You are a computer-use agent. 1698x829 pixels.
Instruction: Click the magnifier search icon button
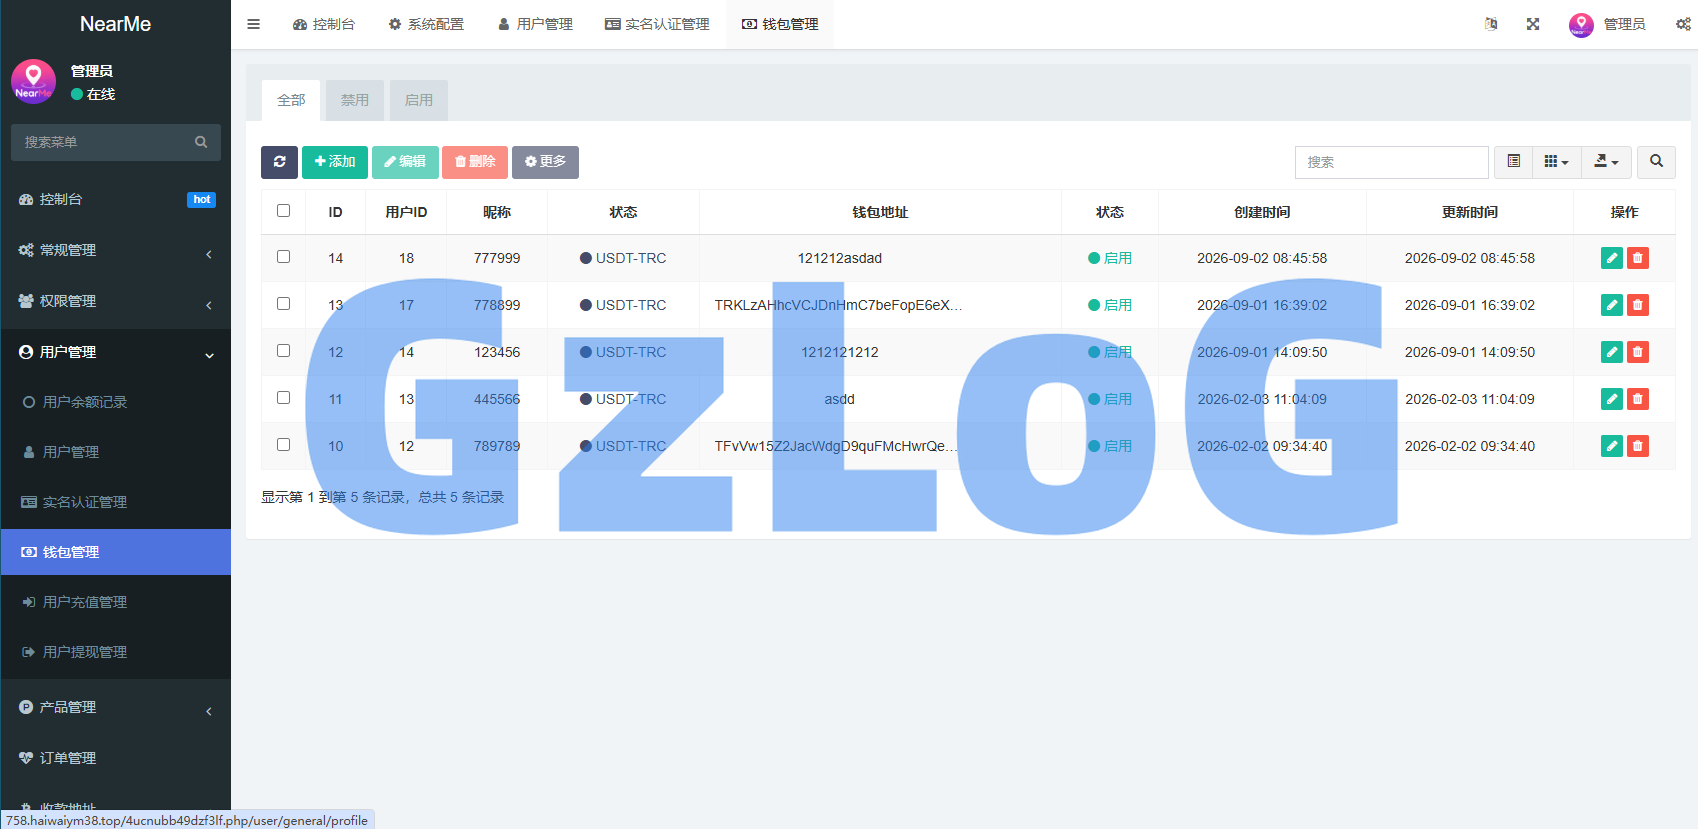point(1656,162)
